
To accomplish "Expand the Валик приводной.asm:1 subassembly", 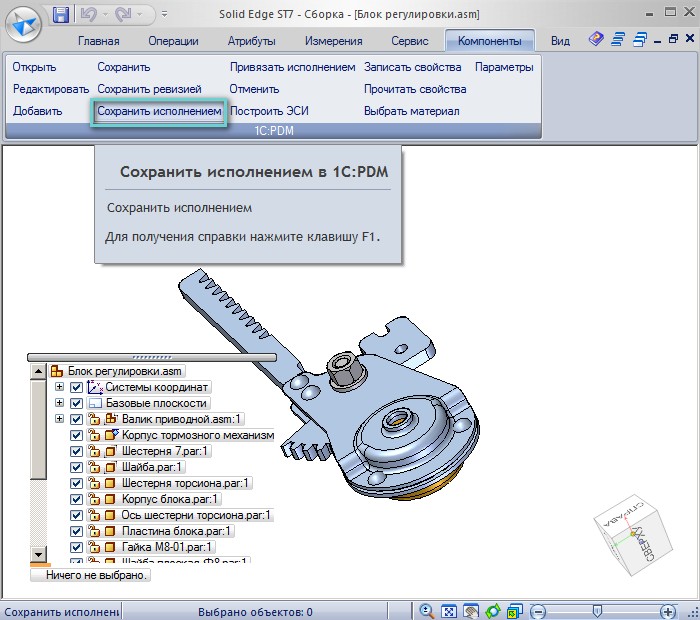I will [60, 419].
